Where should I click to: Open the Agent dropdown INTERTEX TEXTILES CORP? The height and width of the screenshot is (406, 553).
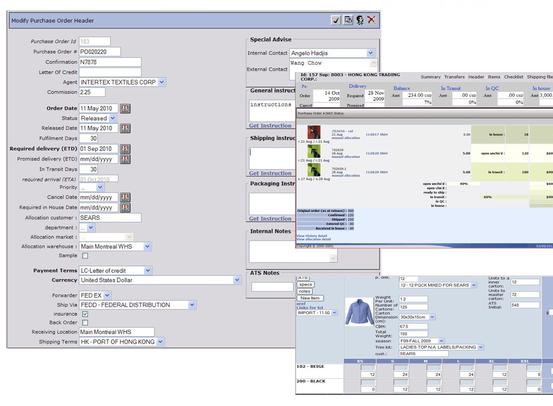[162, 82]
